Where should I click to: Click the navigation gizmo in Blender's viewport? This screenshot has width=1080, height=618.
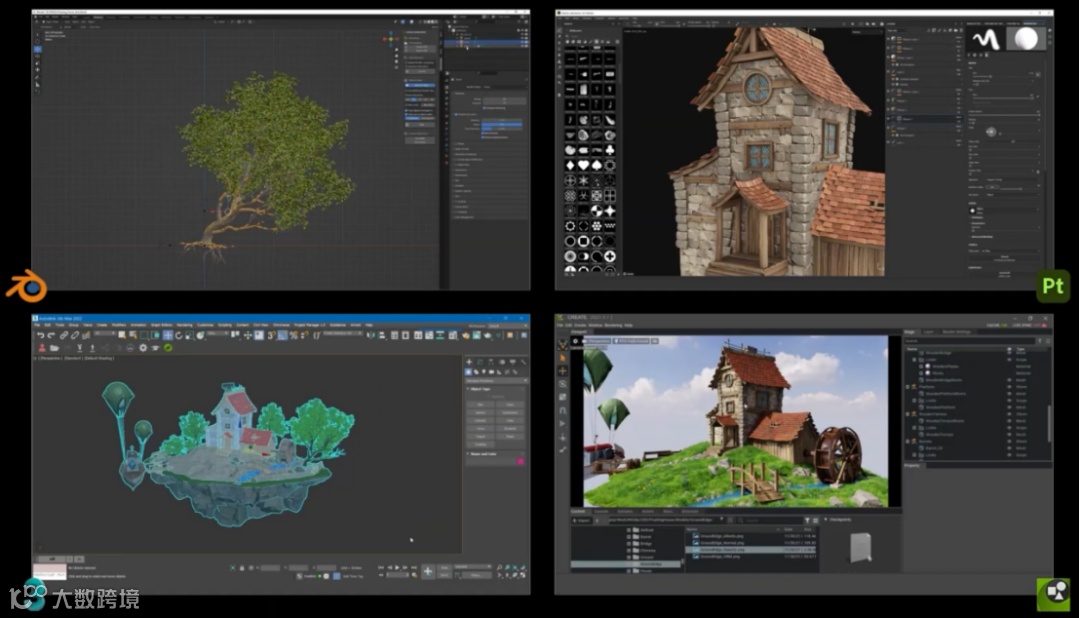tap(391, 39)
